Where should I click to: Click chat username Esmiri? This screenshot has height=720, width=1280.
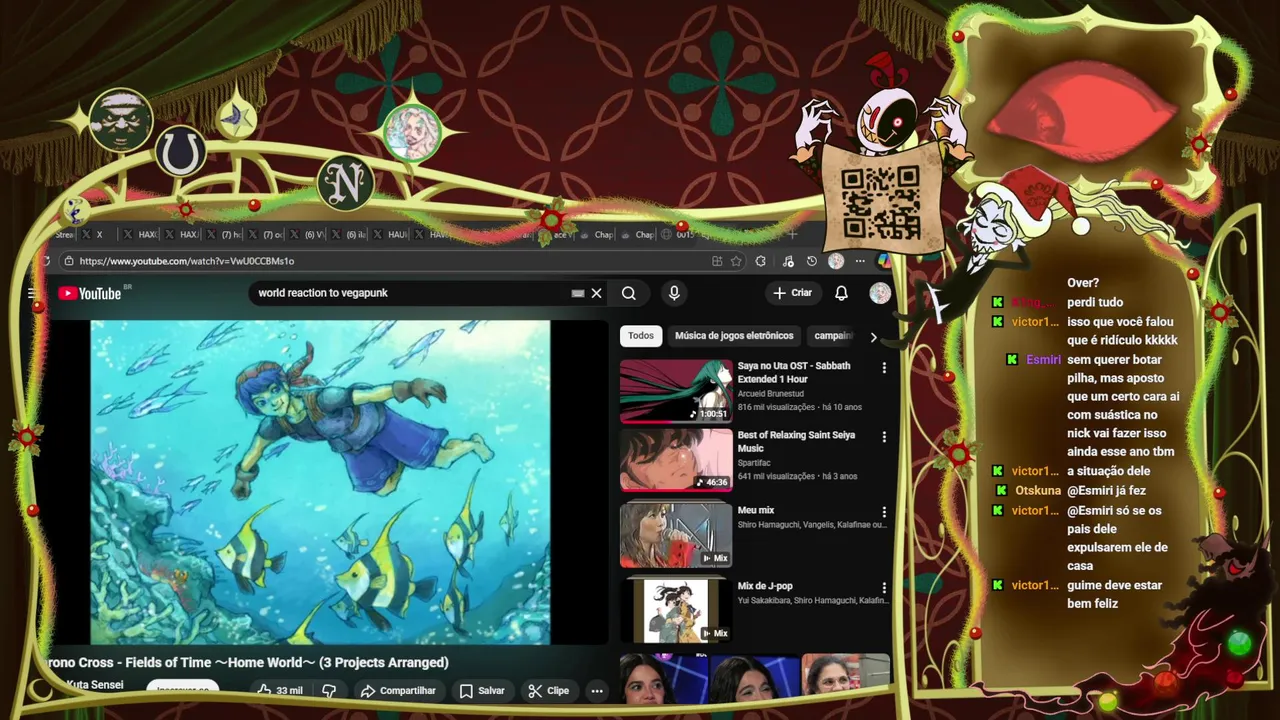click(x=1043, y=360)
